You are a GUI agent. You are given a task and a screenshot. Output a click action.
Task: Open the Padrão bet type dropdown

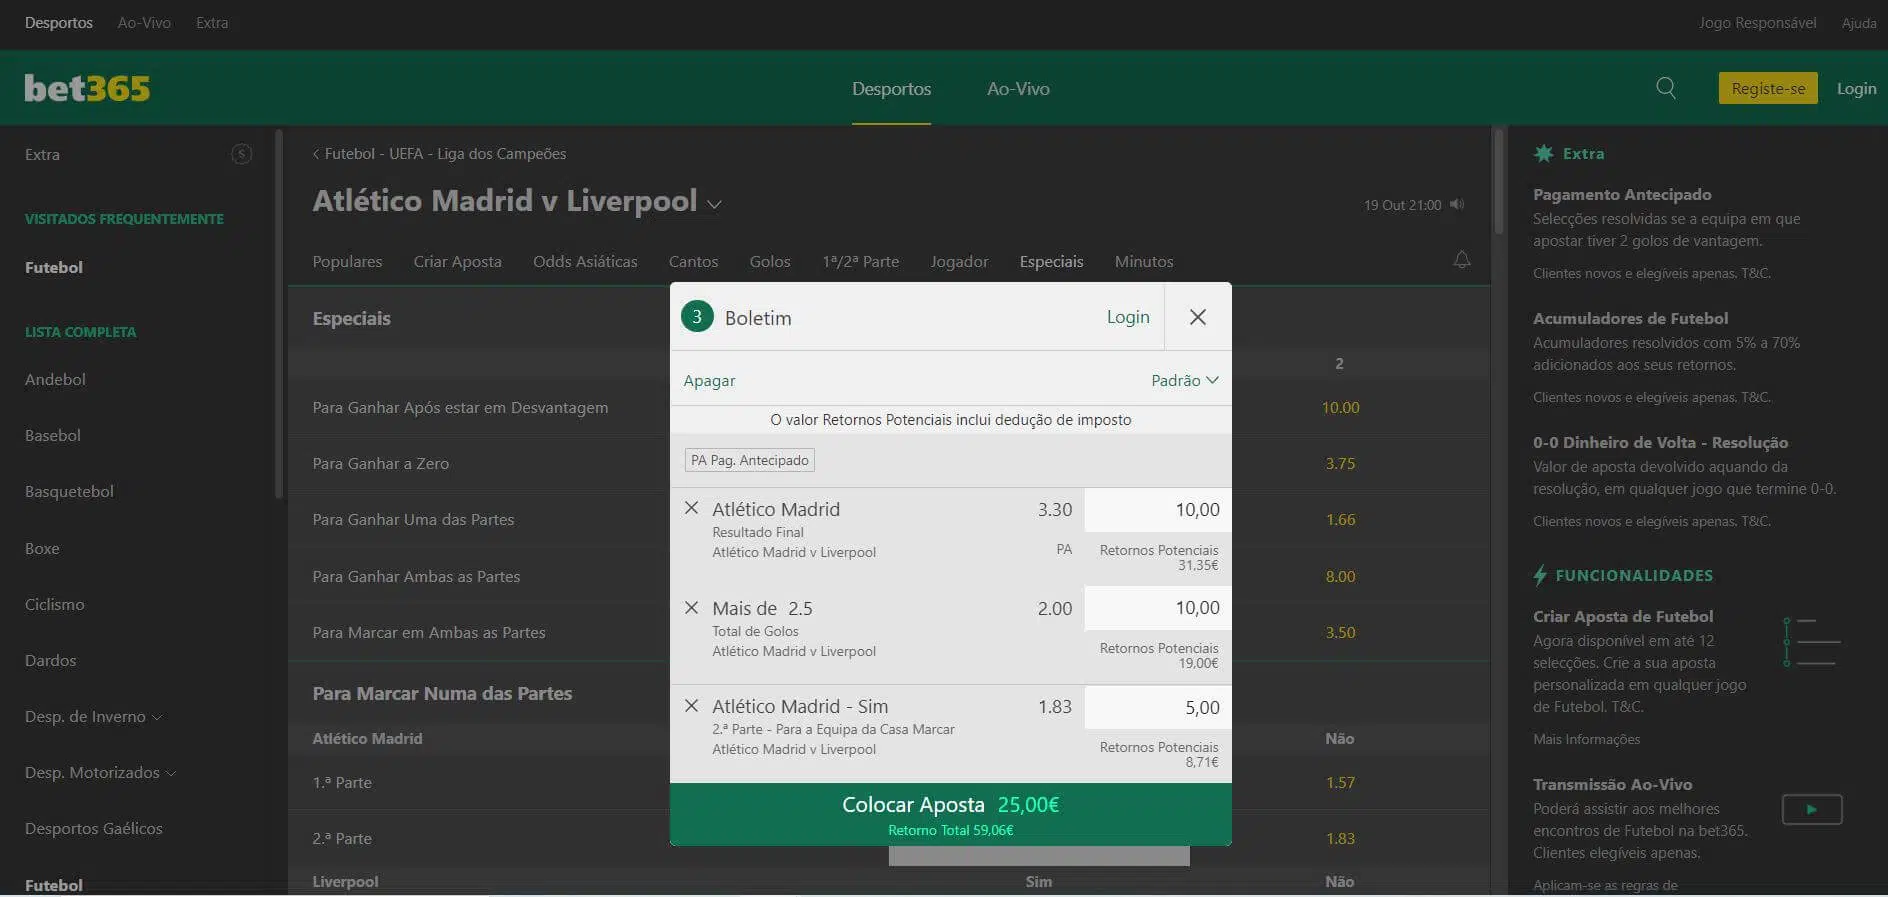click(x=1185, y=380)
